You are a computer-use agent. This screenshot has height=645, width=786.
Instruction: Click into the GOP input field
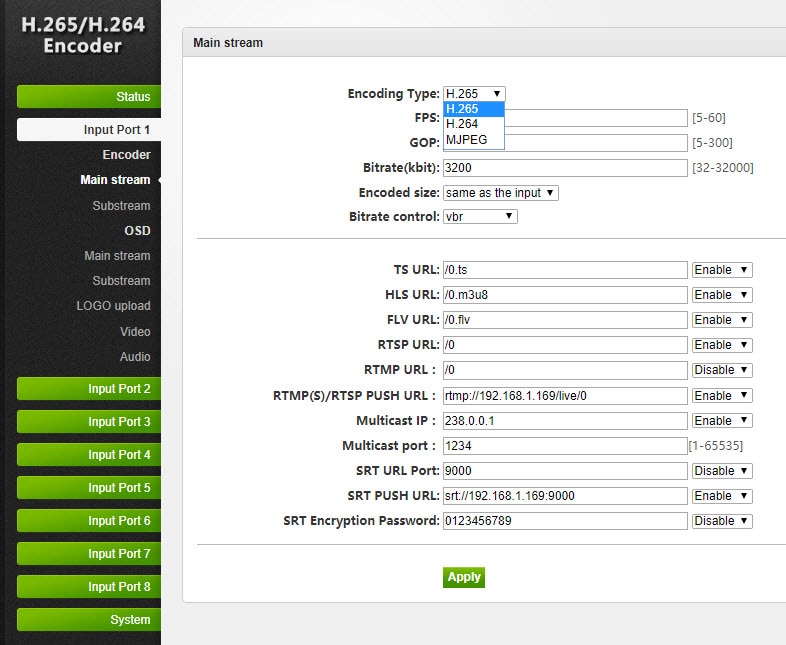pos(596,143)
